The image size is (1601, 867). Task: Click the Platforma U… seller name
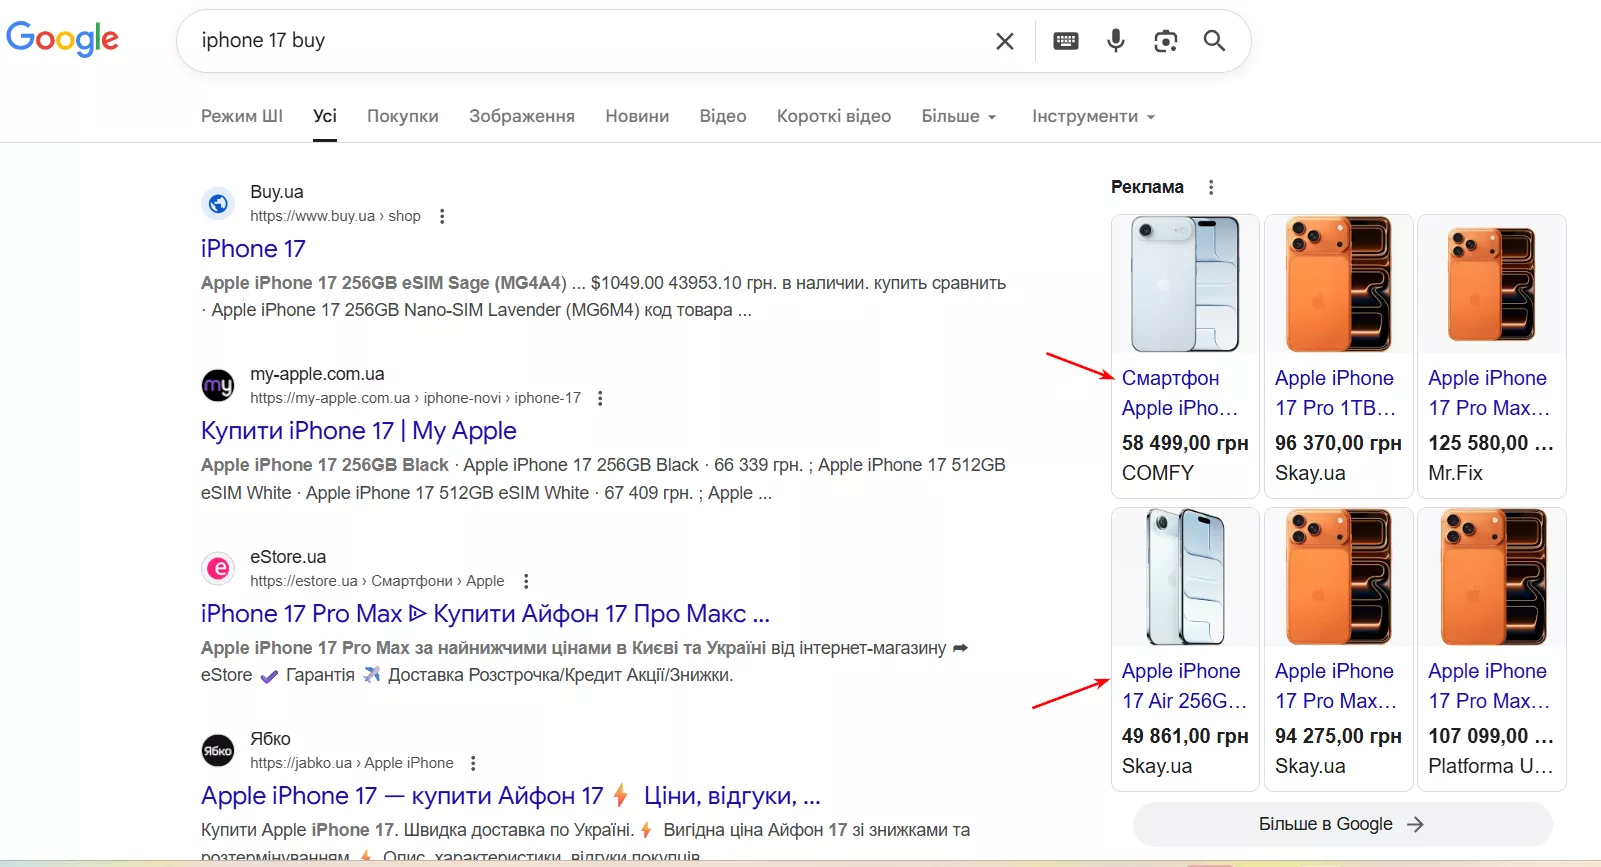point(1490,766)
